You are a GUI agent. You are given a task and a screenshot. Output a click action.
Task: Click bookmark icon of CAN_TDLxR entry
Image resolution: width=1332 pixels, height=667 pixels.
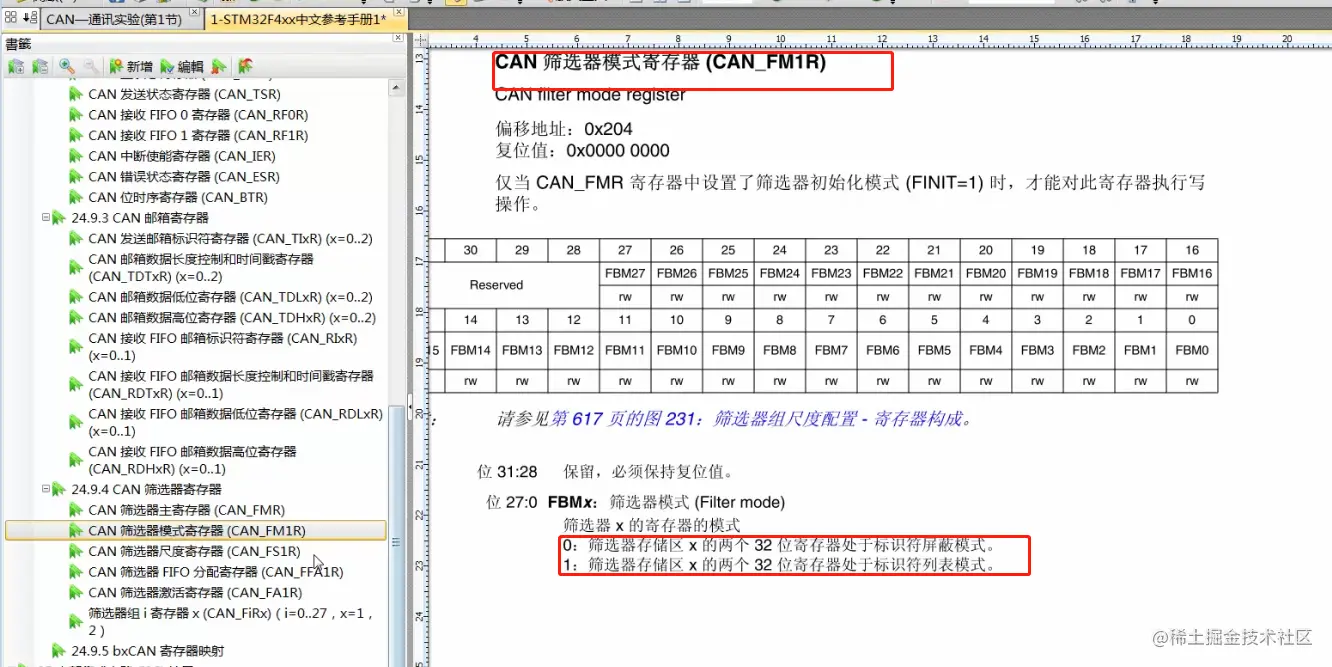coord(76,297)
